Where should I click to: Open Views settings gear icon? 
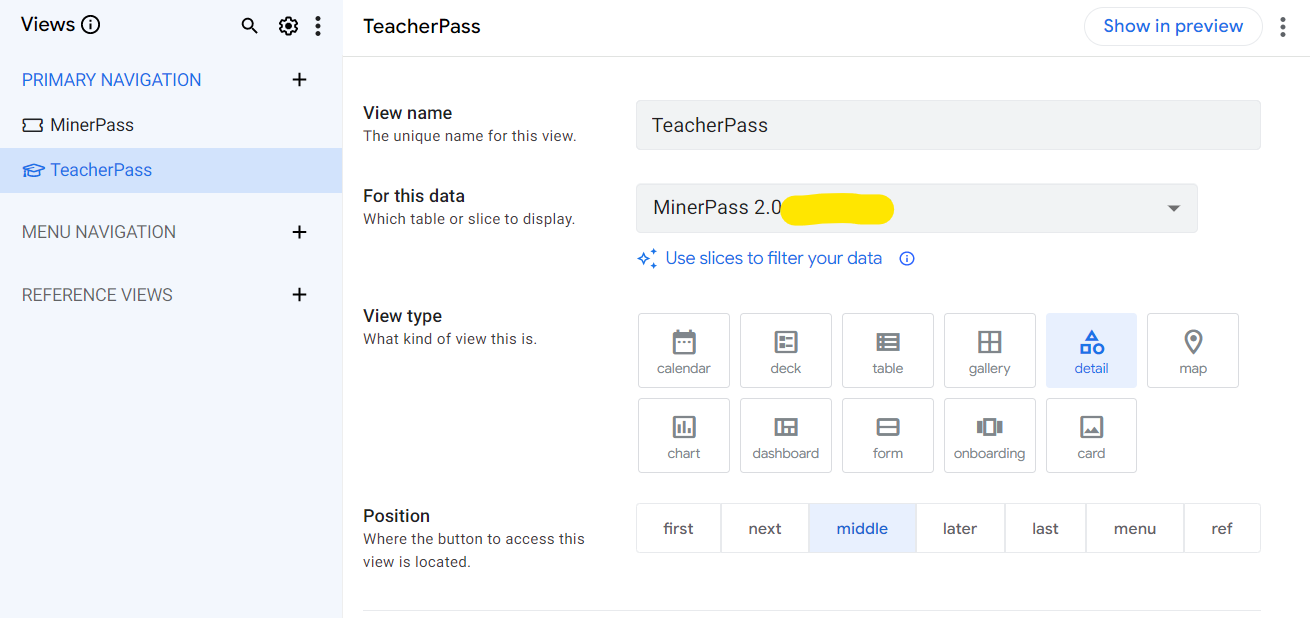tap(288, 26)
